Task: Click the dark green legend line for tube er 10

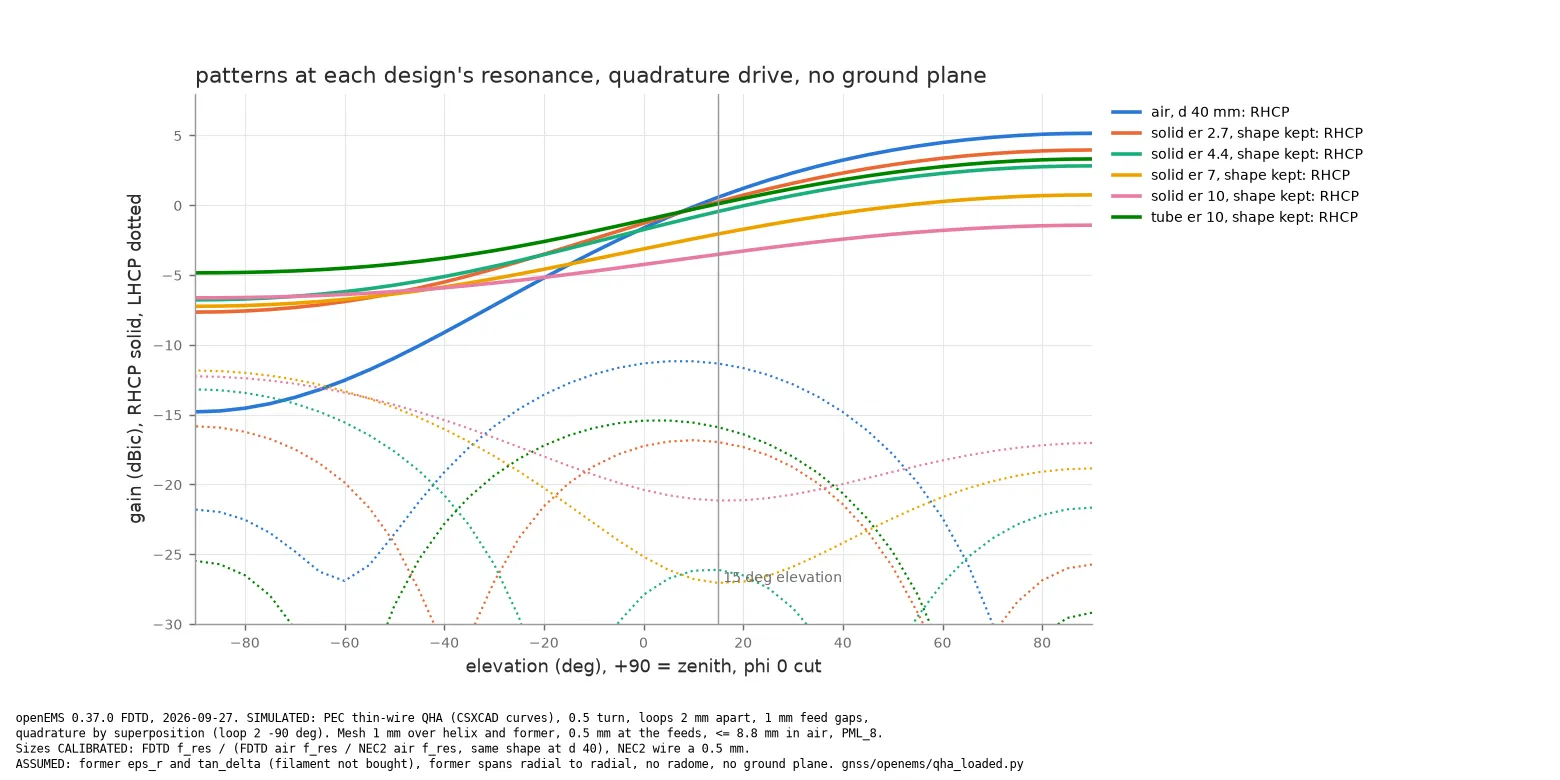Action: point(1126,217)
